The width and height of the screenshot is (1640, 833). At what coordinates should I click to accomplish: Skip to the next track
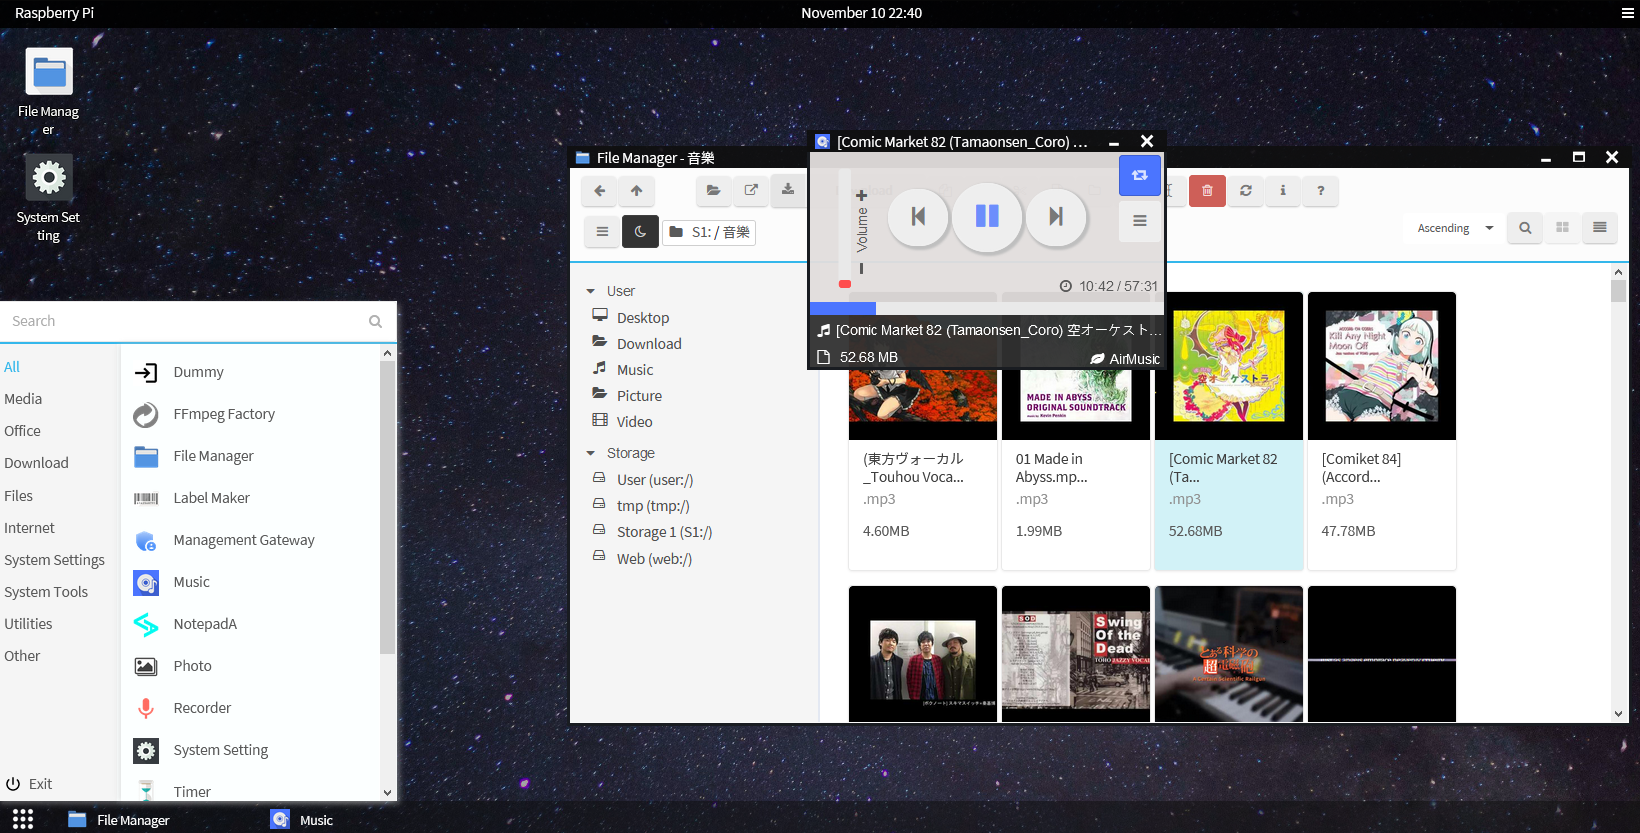pos(1055,216)
